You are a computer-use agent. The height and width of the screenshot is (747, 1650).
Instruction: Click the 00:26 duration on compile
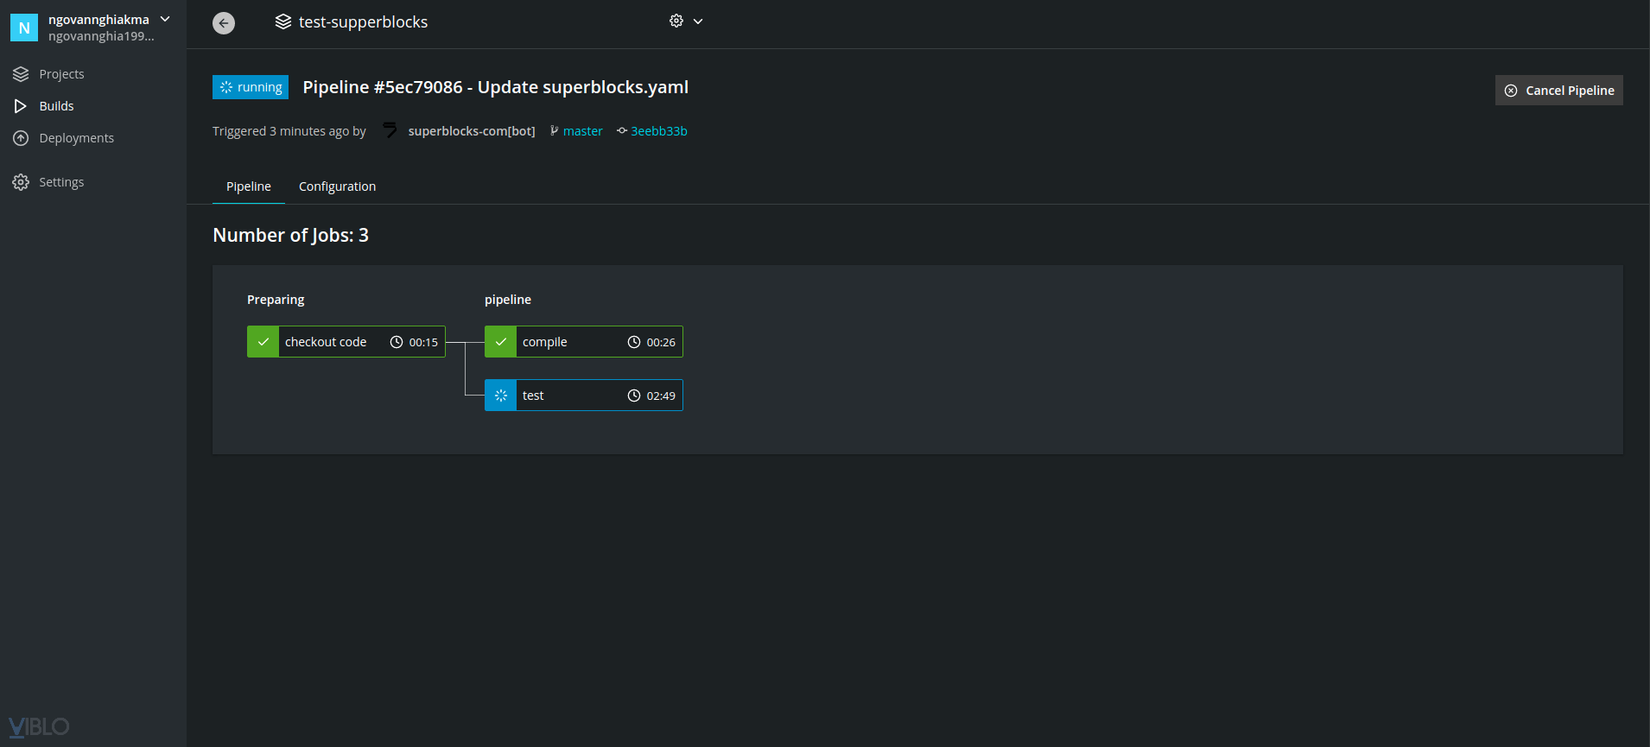(661, 342)
